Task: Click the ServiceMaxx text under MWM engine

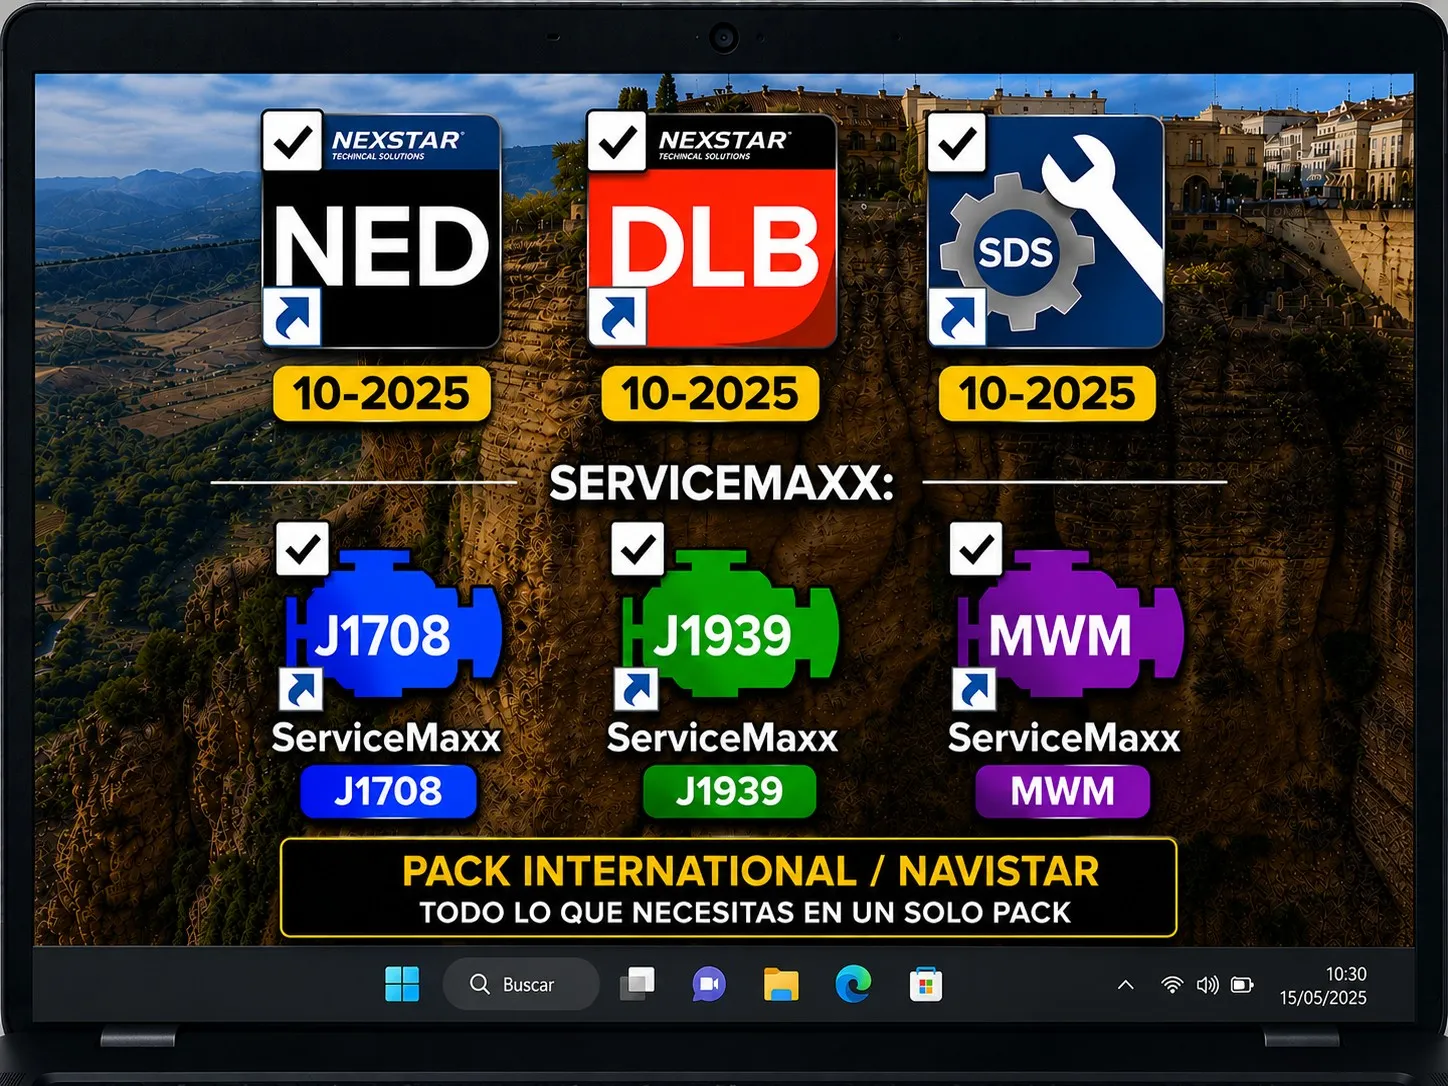Action: tap(1064, 738)
